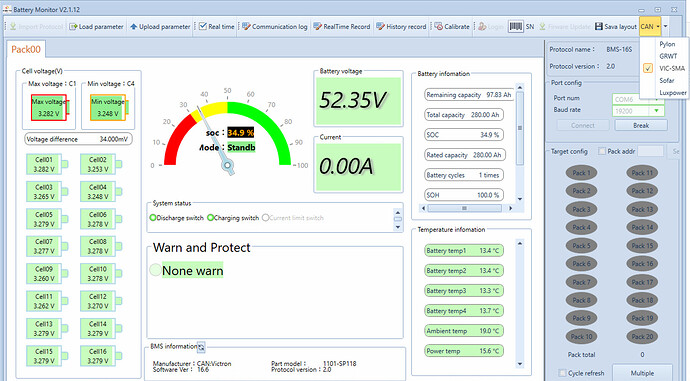Click the Current limit switch indicator

[x=265, y=218]
